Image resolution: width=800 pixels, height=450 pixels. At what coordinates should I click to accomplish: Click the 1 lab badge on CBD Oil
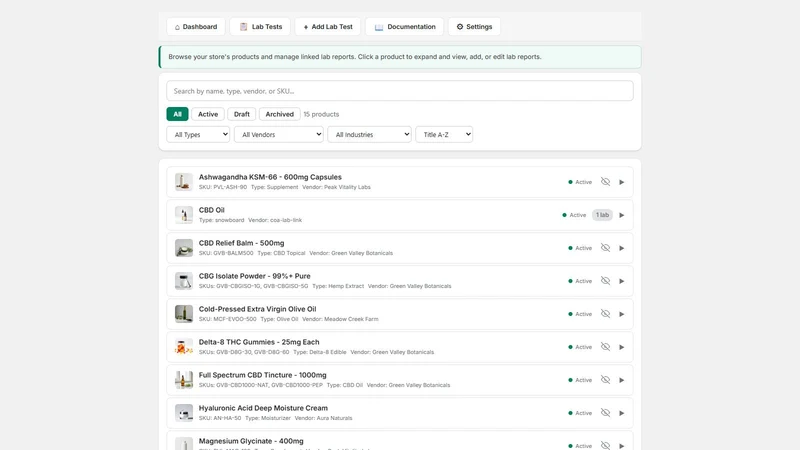coord(602,215)
